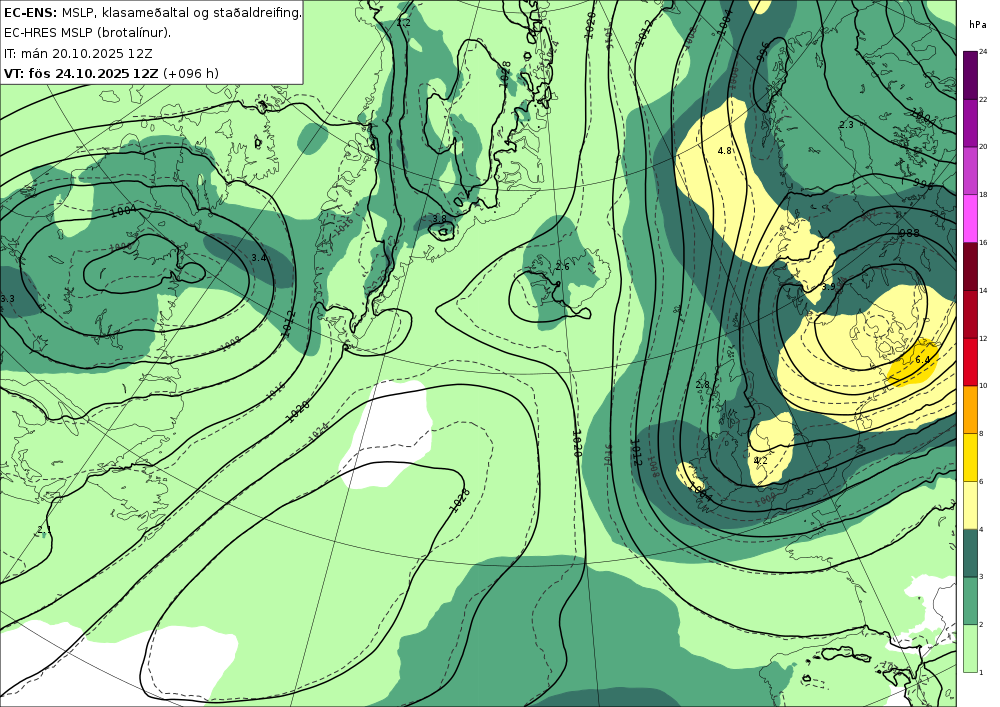Click the crimson 12–14 hPa legend swatch
Screen dimensions: 1000x707
click(970, 314)
